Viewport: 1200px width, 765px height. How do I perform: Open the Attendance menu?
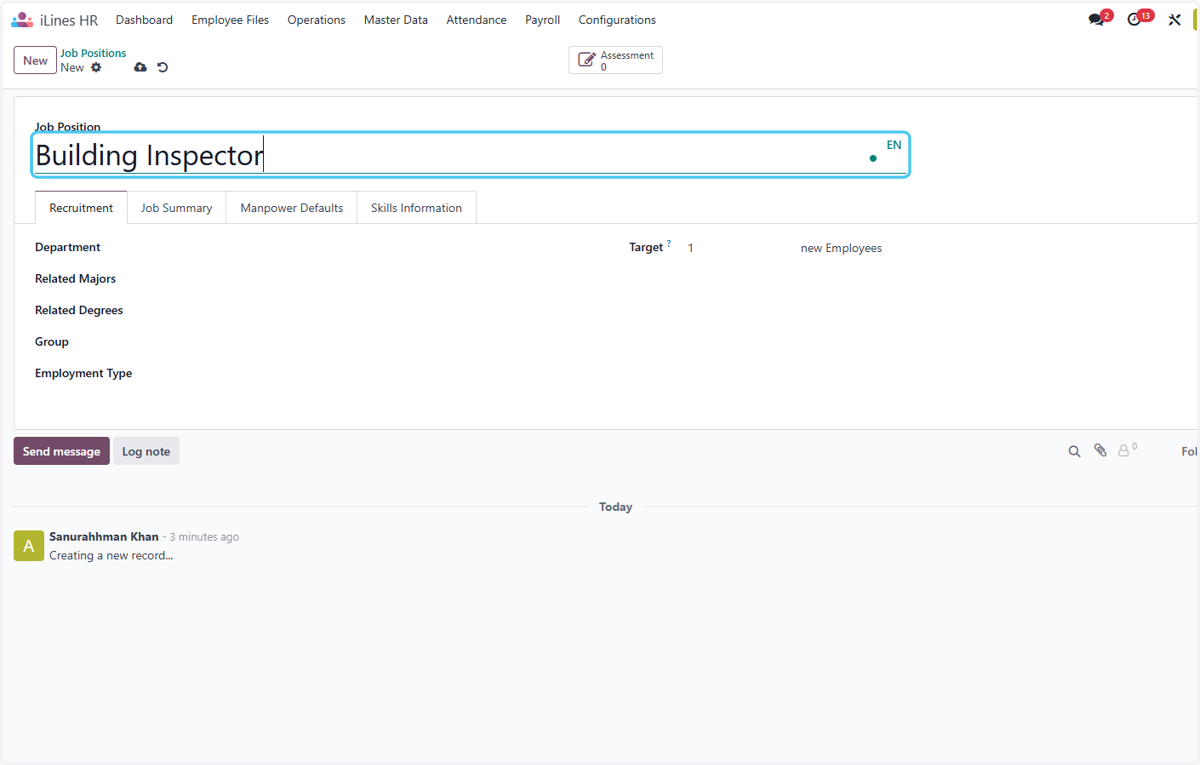click(476, 20)
